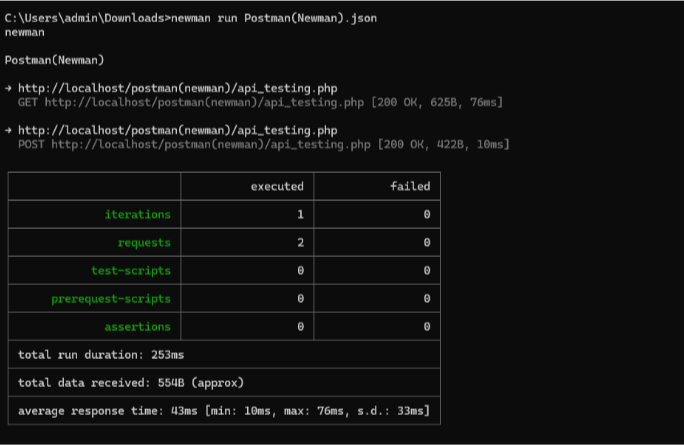The width and height of the screenshot is (684, 445).
Task: Click the failed count for assertions
Action: click(426, 326)
